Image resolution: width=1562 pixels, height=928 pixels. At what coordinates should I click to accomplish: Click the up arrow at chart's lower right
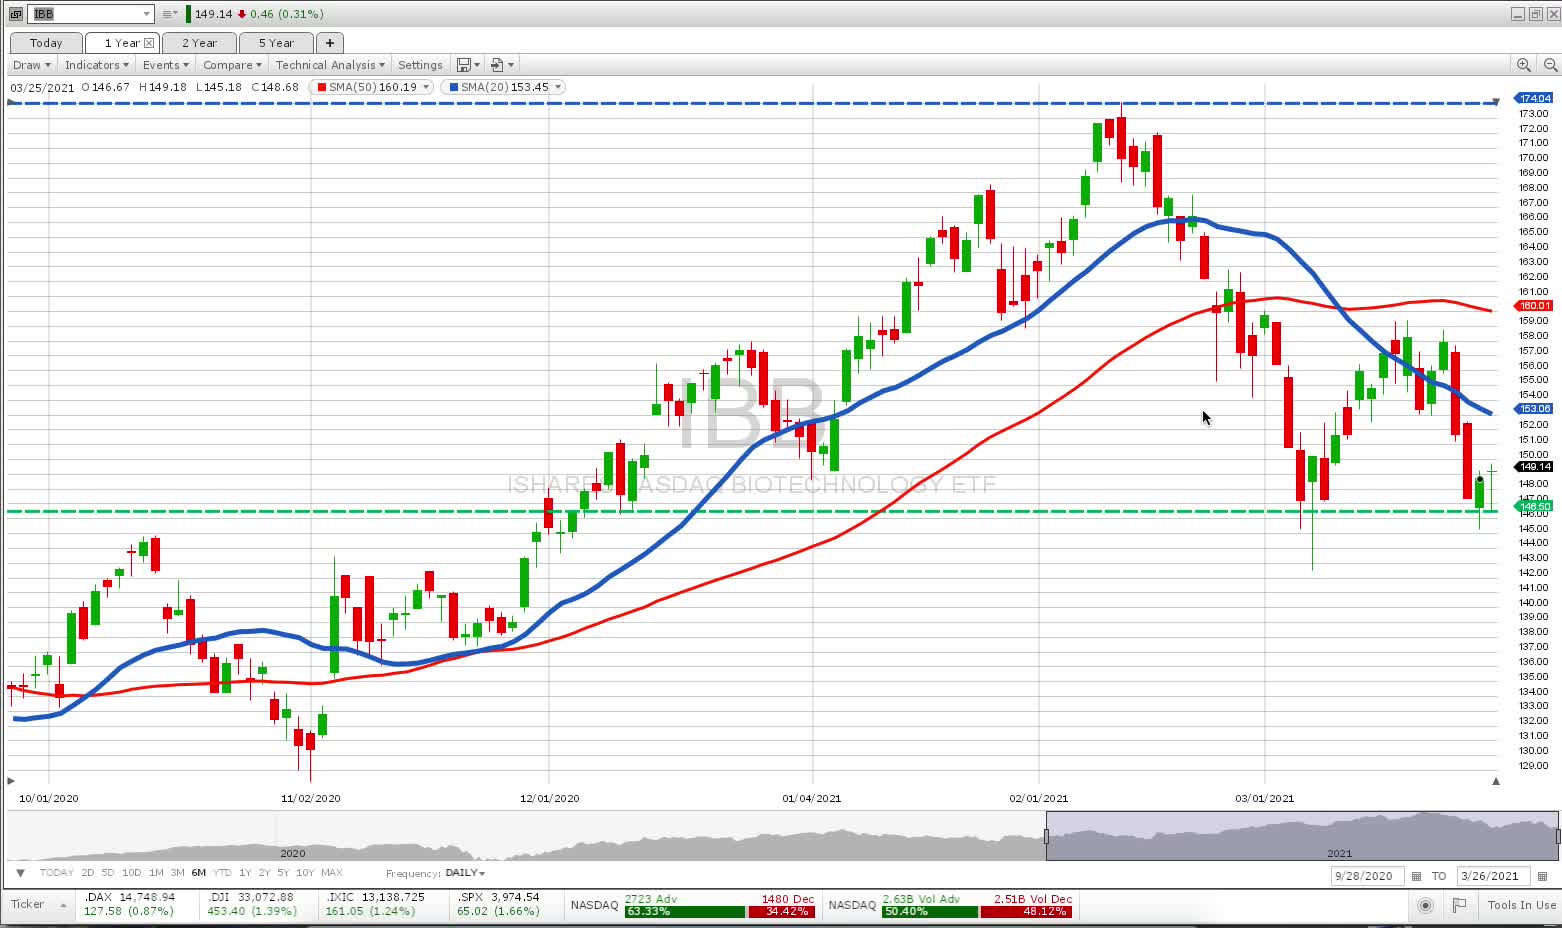pos(1496,781)
